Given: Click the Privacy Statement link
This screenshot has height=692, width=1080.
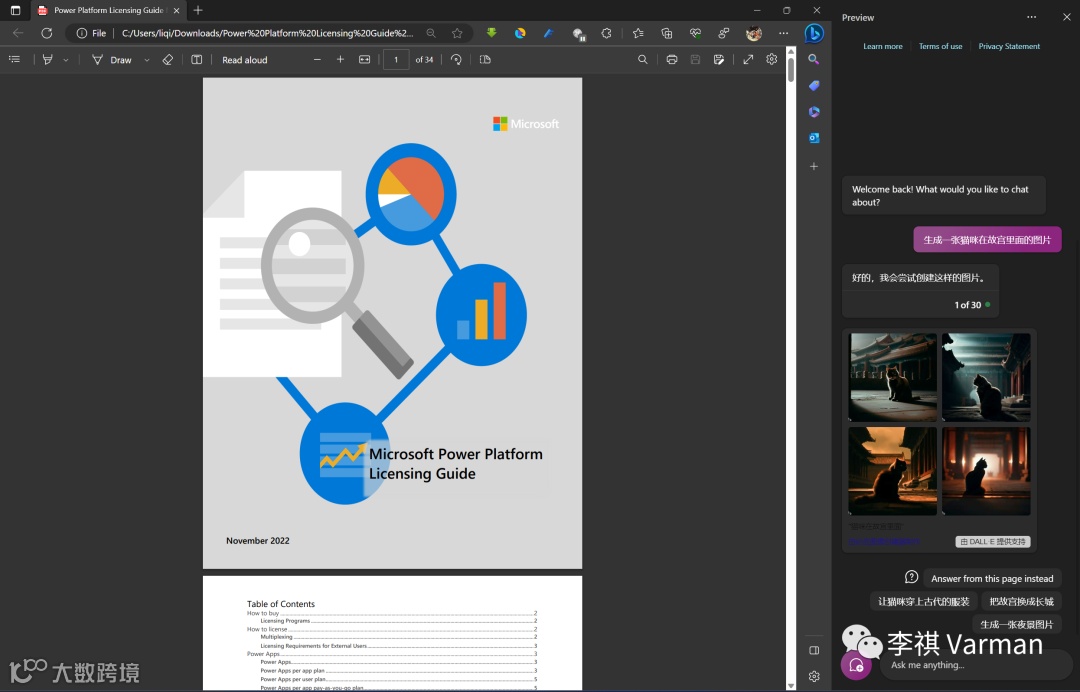Looking at the screenshot, I should pos(1009,46).
